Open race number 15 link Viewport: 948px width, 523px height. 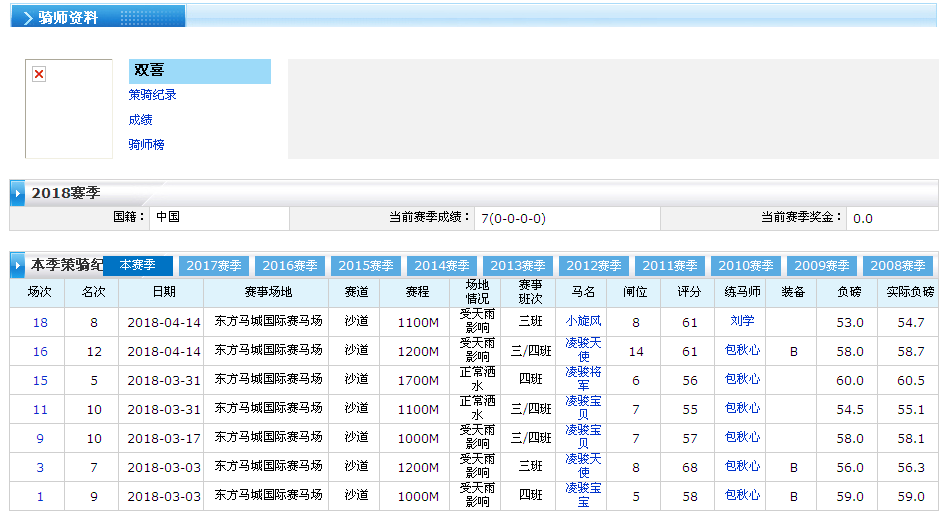click(40, 380)
